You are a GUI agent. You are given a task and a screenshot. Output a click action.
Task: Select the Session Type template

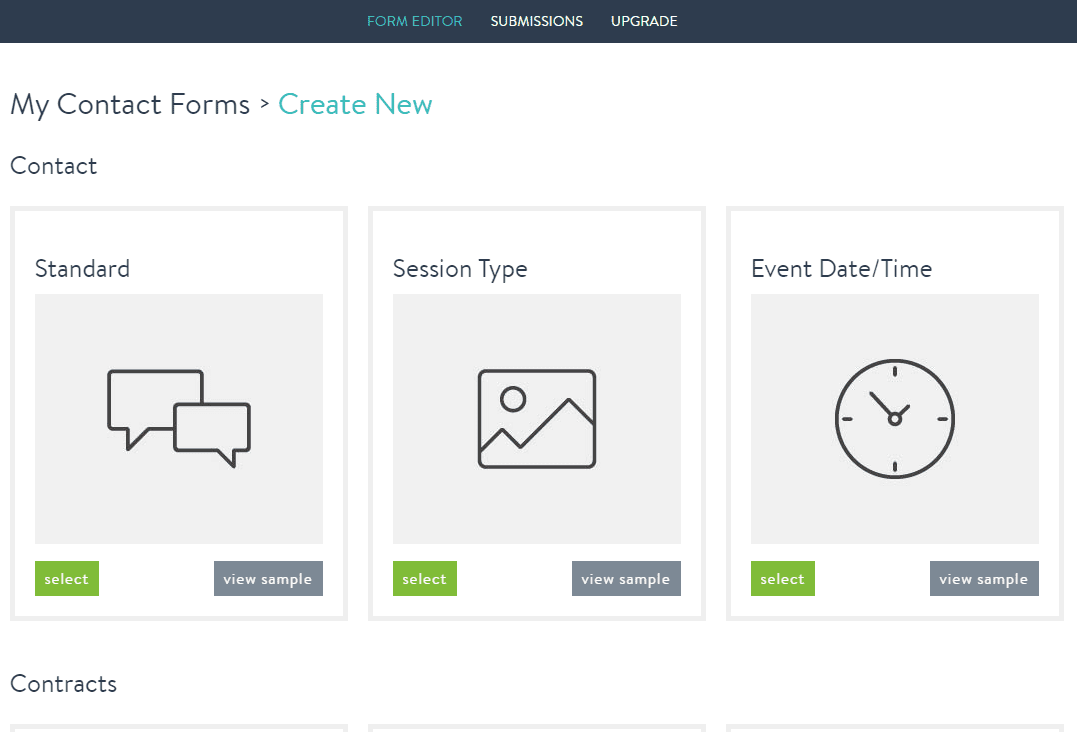coord(424,578)
